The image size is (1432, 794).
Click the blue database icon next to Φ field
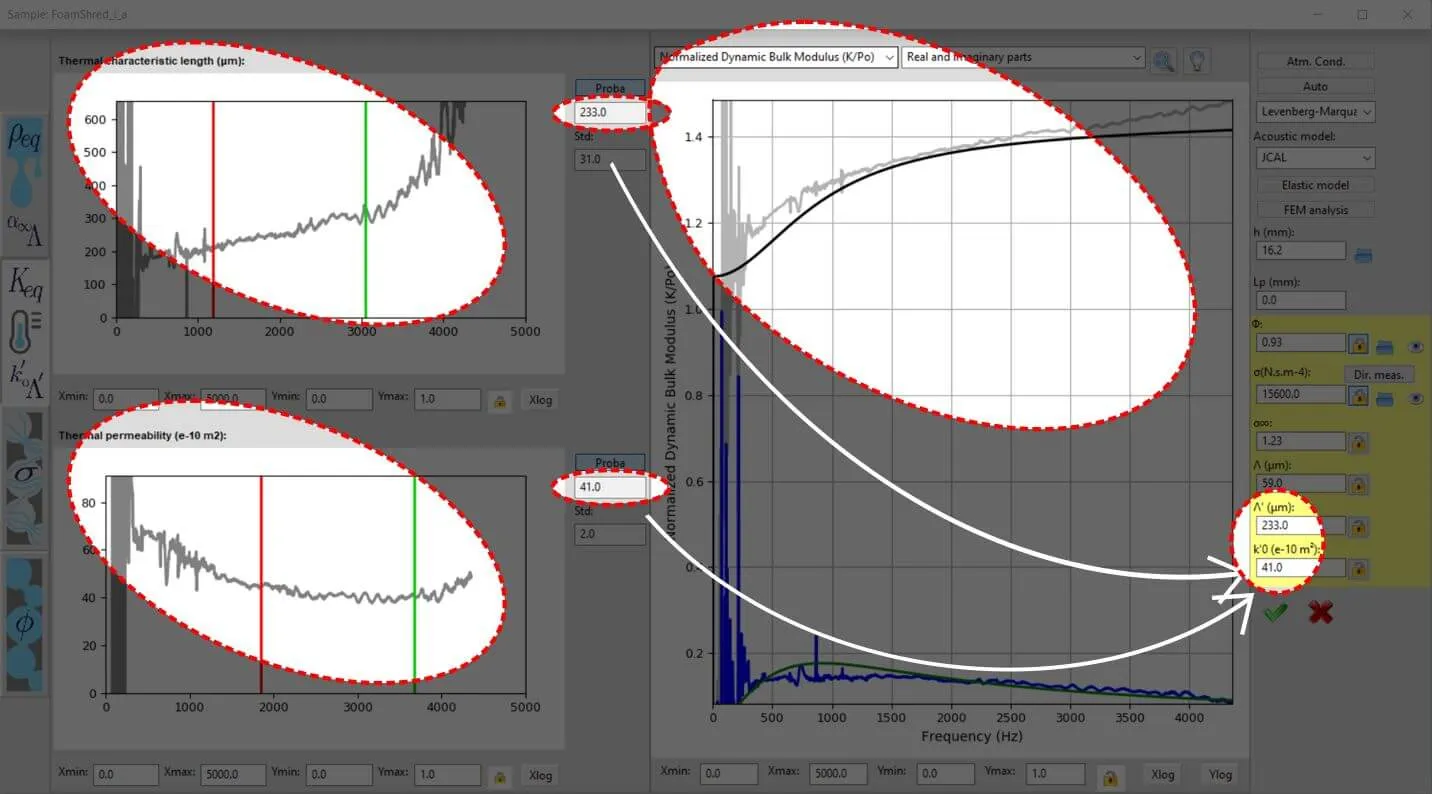click(1386, 346)
